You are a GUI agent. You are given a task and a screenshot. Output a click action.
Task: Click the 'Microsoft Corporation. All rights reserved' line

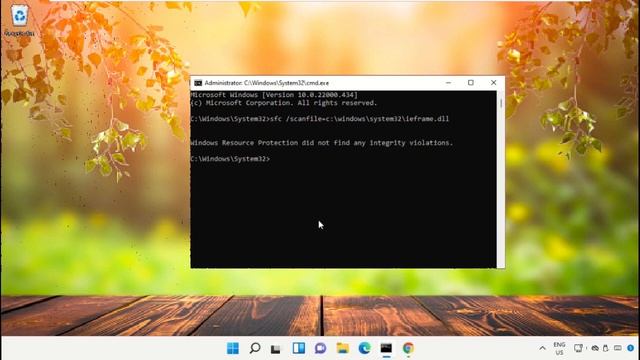[x=284, y=103]
